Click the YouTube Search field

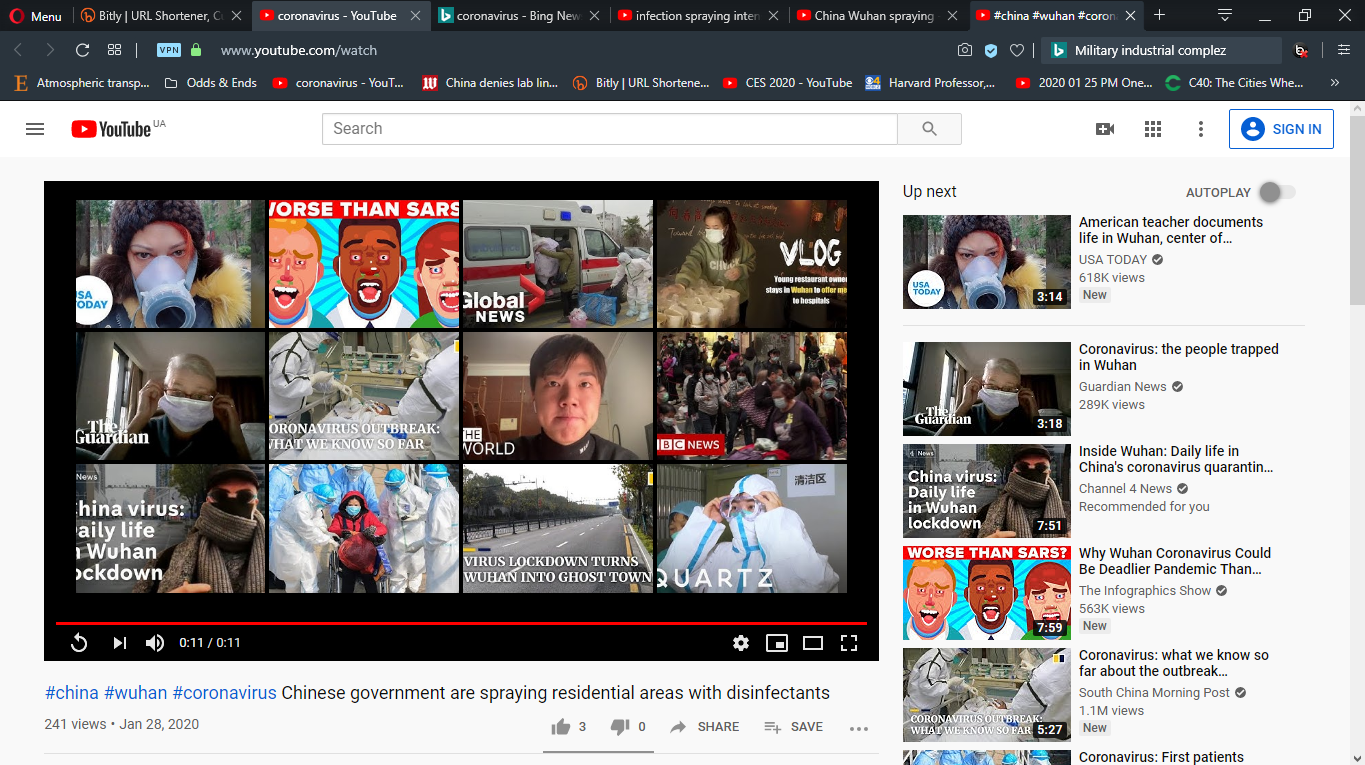tap(609, 128)
